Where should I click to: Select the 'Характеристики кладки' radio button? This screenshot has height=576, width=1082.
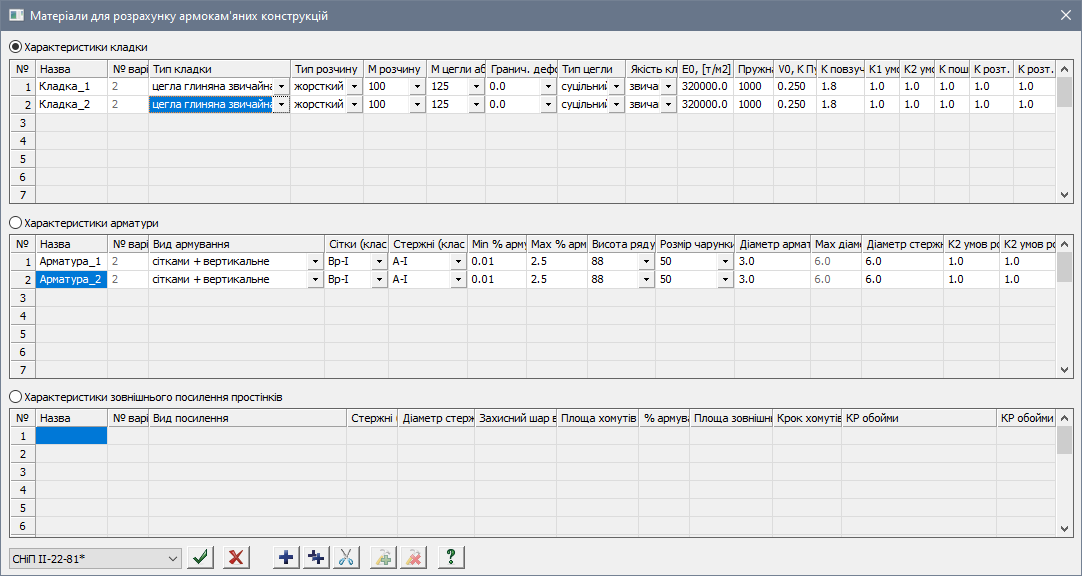click(15, 47)
